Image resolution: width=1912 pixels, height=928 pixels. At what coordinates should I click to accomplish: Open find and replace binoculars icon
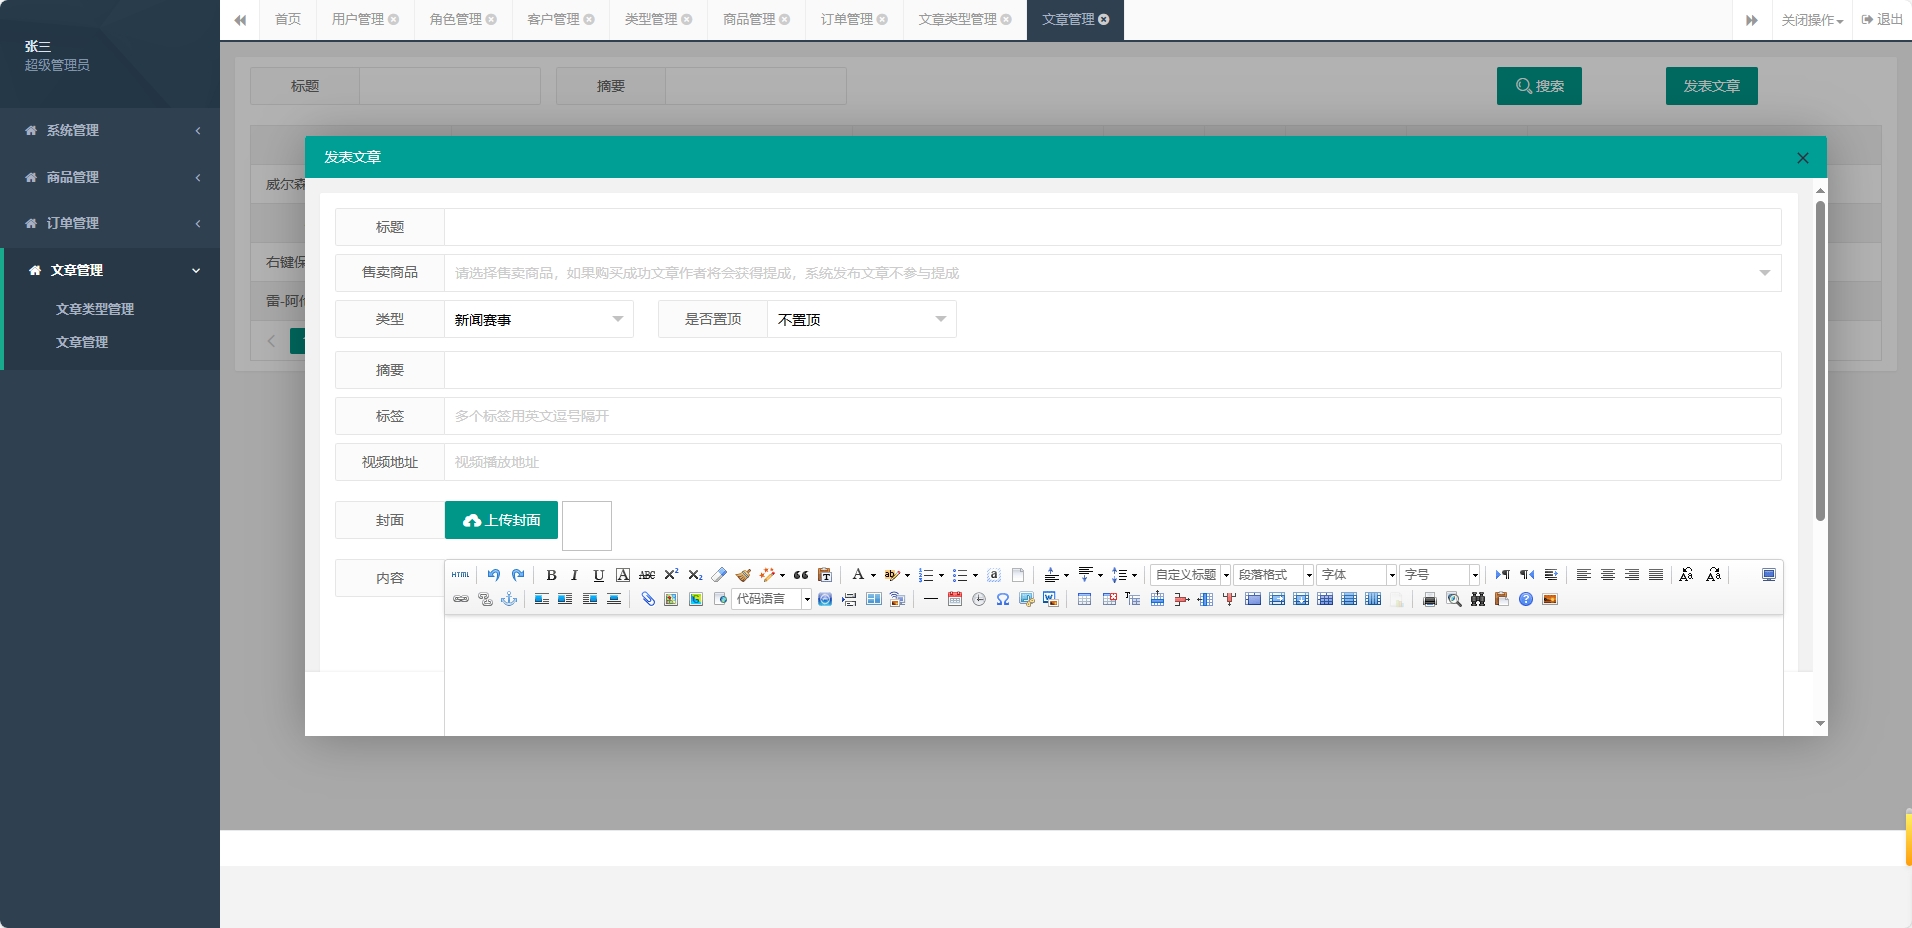tap(1478, 599)
